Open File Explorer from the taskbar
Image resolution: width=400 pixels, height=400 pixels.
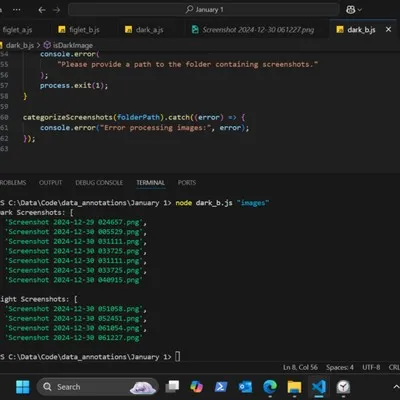coord(294,387)
